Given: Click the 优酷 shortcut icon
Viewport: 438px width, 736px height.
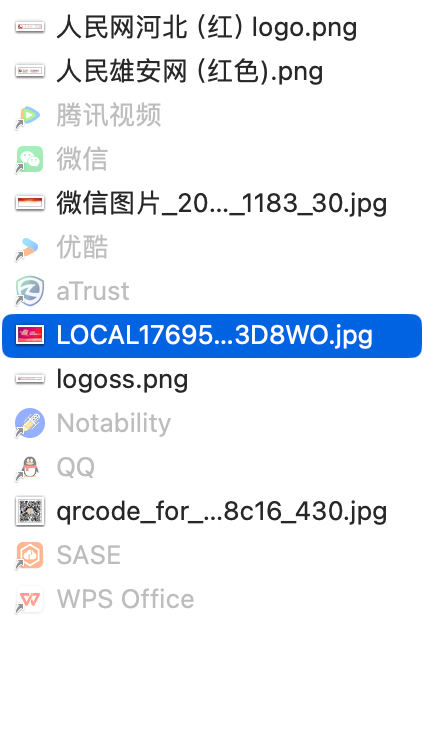Looking at the screenshot, I should [x=30, y=248].
